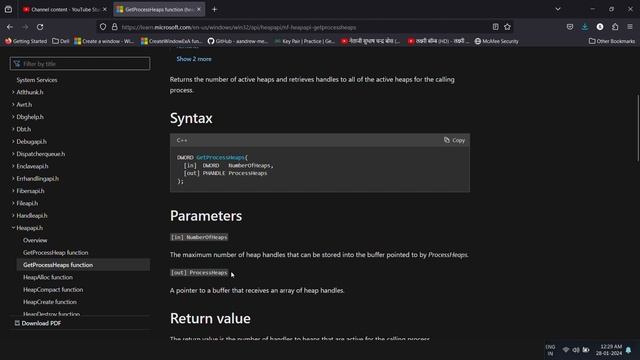Open the CreateWindowExA function bookmark
Screen dimensions: 640x360
[x=171, y=41]
